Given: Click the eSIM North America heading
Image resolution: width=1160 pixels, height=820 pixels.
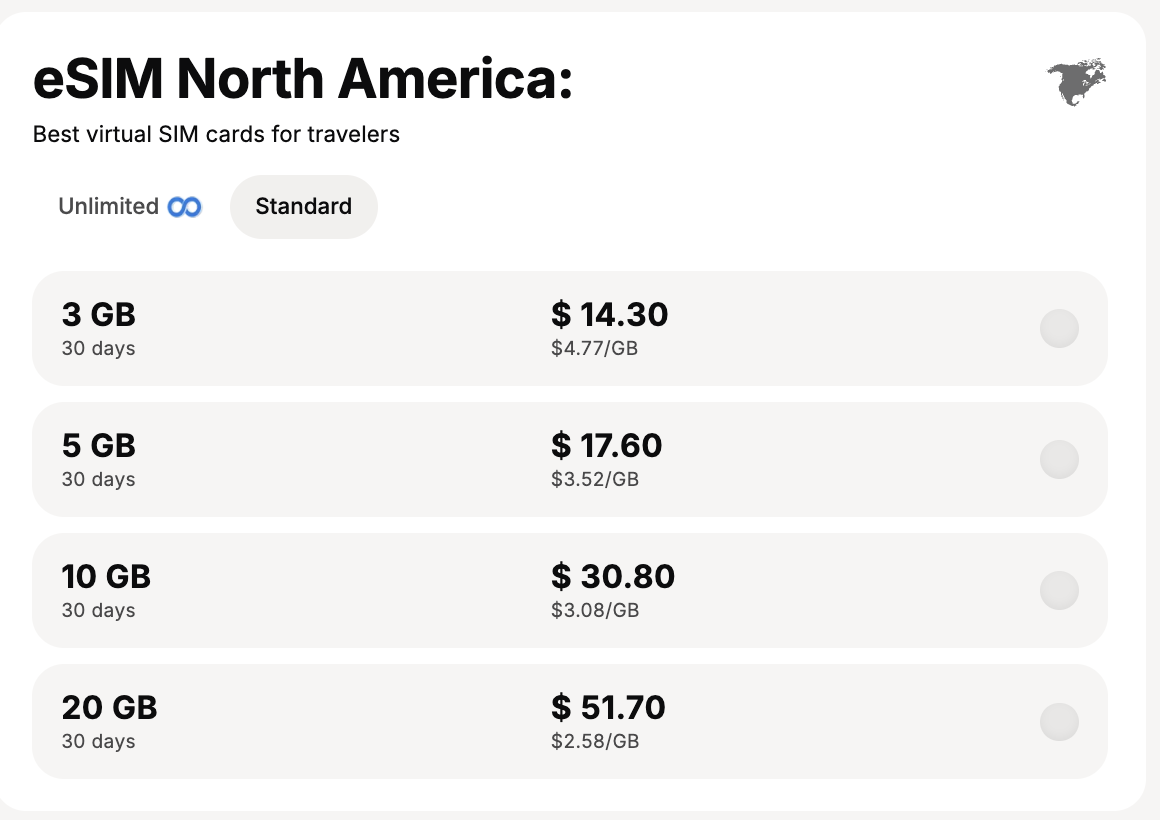Looking at the screenshot, I should click(x=303, y=78).
